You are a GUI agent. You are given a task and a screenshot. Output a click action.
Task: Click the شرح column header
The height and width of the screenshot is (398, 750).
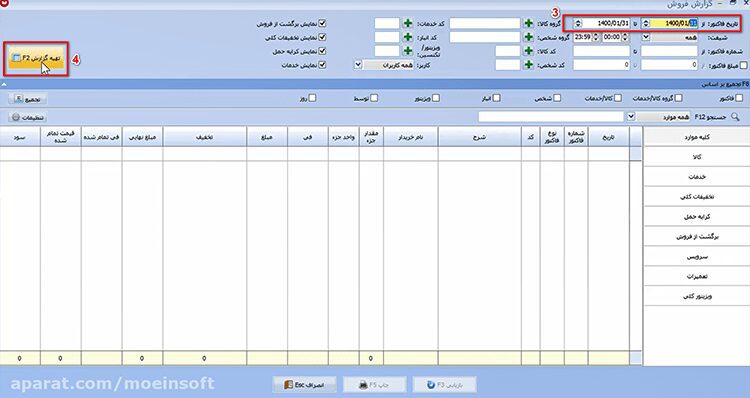[479, 137]
